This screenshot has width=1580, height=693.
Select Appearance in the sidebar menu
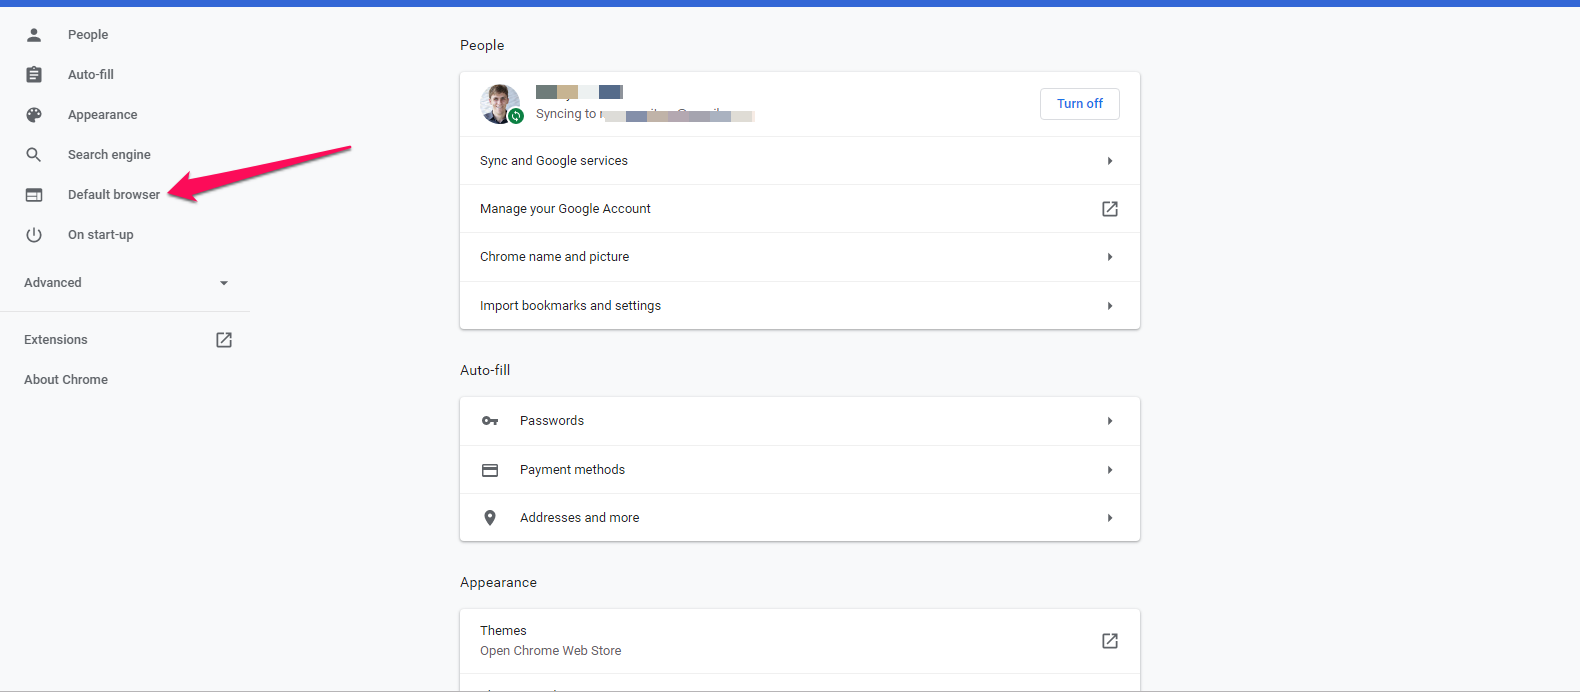103,115
